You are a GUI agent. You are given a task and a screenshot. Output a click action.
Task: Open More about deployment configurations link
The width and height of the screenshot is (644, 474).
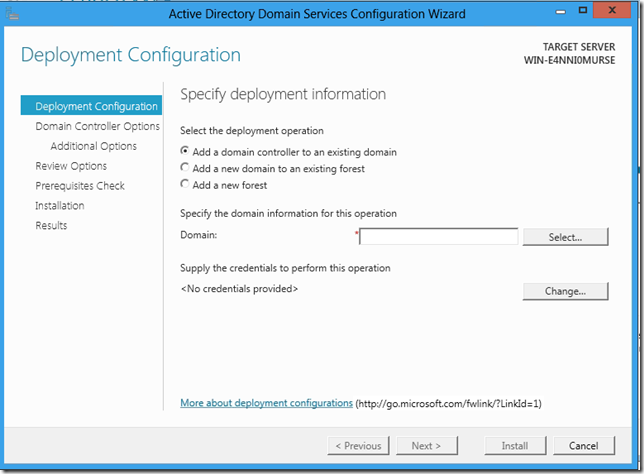tap(267, 403)
